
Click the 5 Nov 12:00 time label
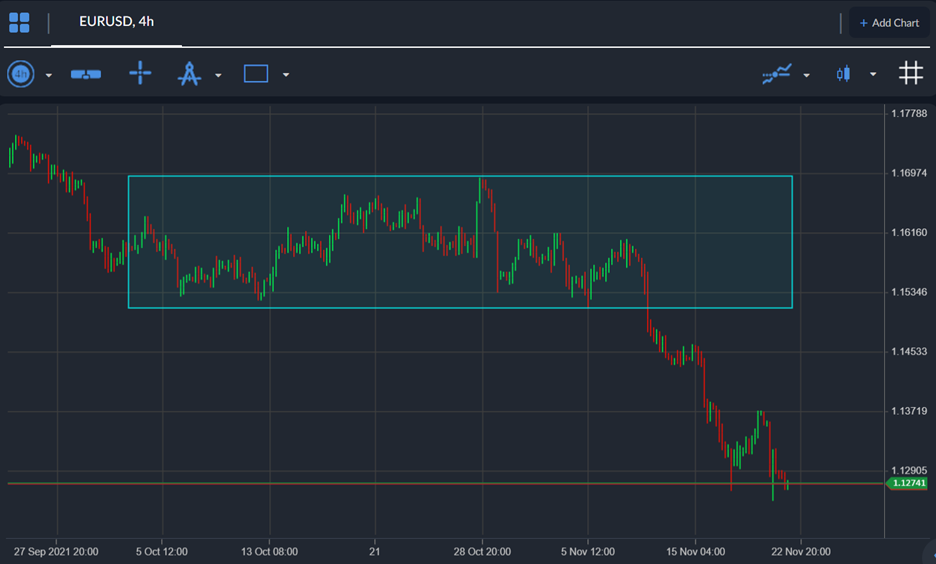587,551
